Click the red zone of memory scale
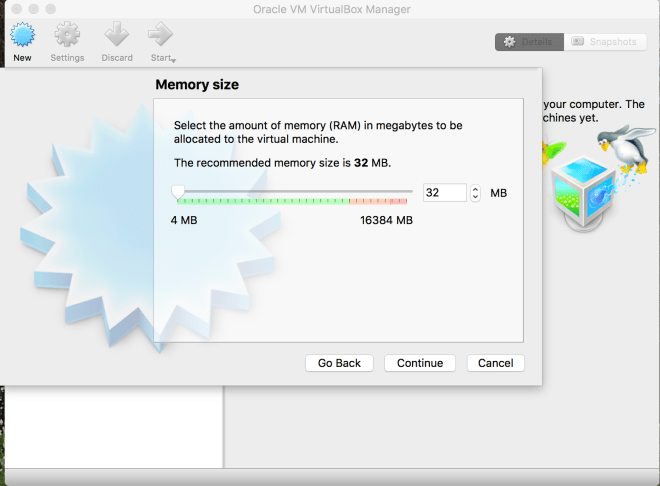This screenshot has height=486, width=660. pos(398,202)
